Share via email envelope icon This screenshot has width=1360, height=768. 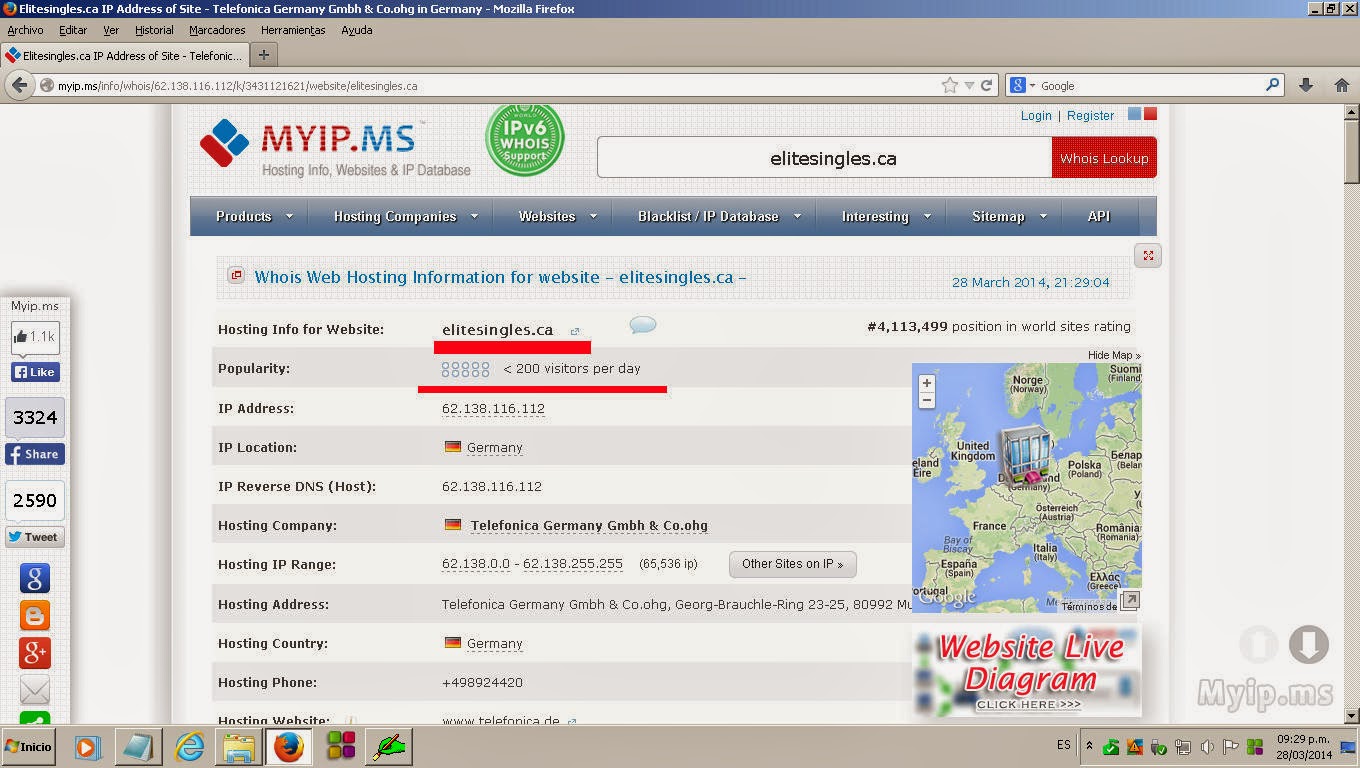(x=35, y=690)
